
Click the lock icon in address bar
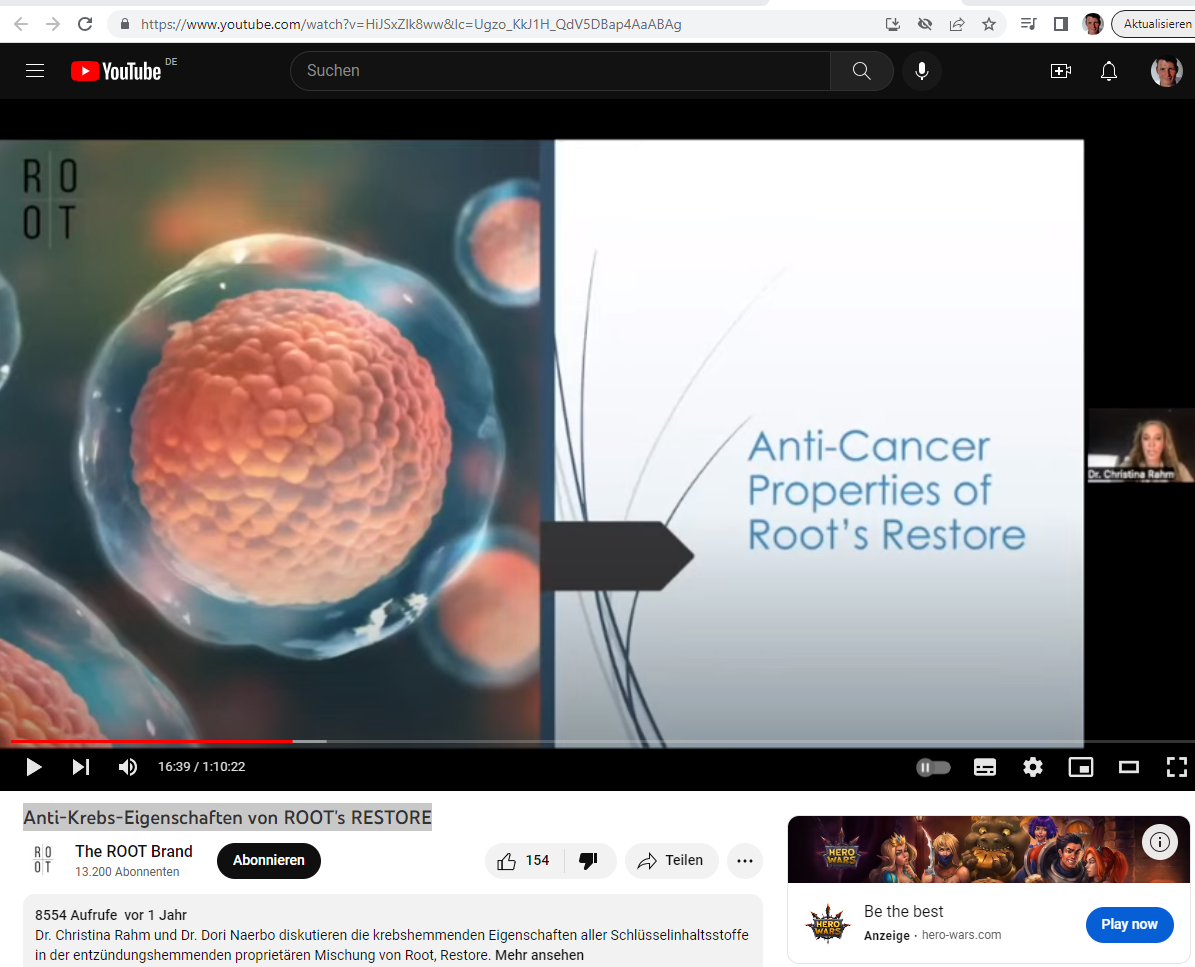(x=125, y=24)
